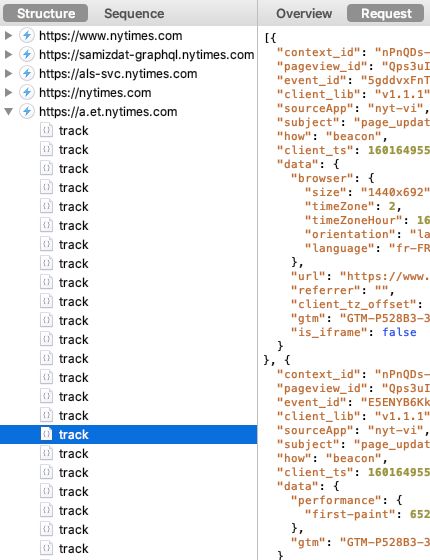Click the lightning icon beside https://nytimes.com
Screen dimensions: 430x560
coord(27,92)
